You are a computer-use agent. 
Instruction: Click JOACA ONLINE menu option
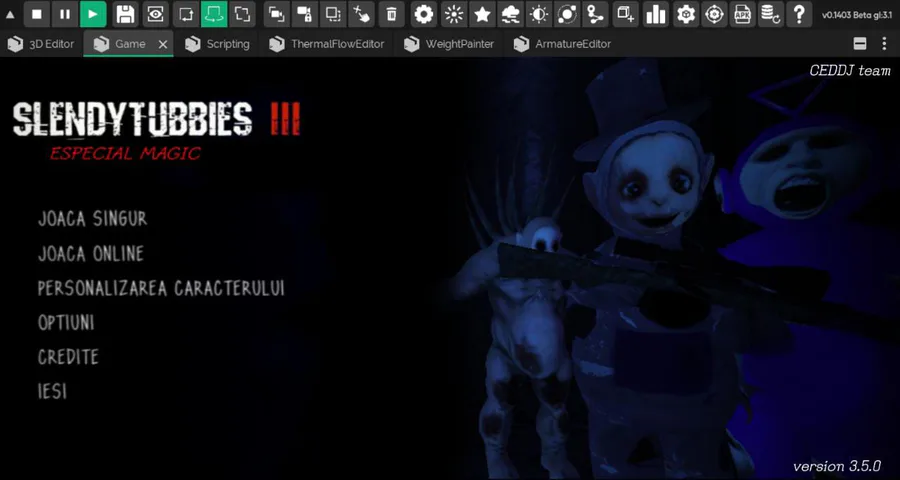click(91, 254)
